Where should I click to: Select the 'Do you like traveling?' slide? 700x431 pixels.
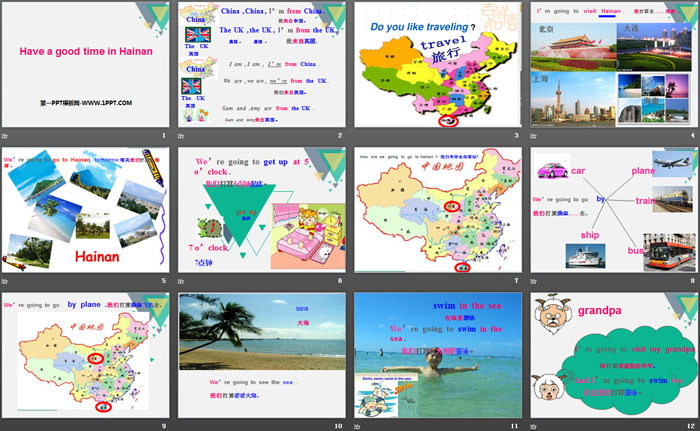(438, 65)
